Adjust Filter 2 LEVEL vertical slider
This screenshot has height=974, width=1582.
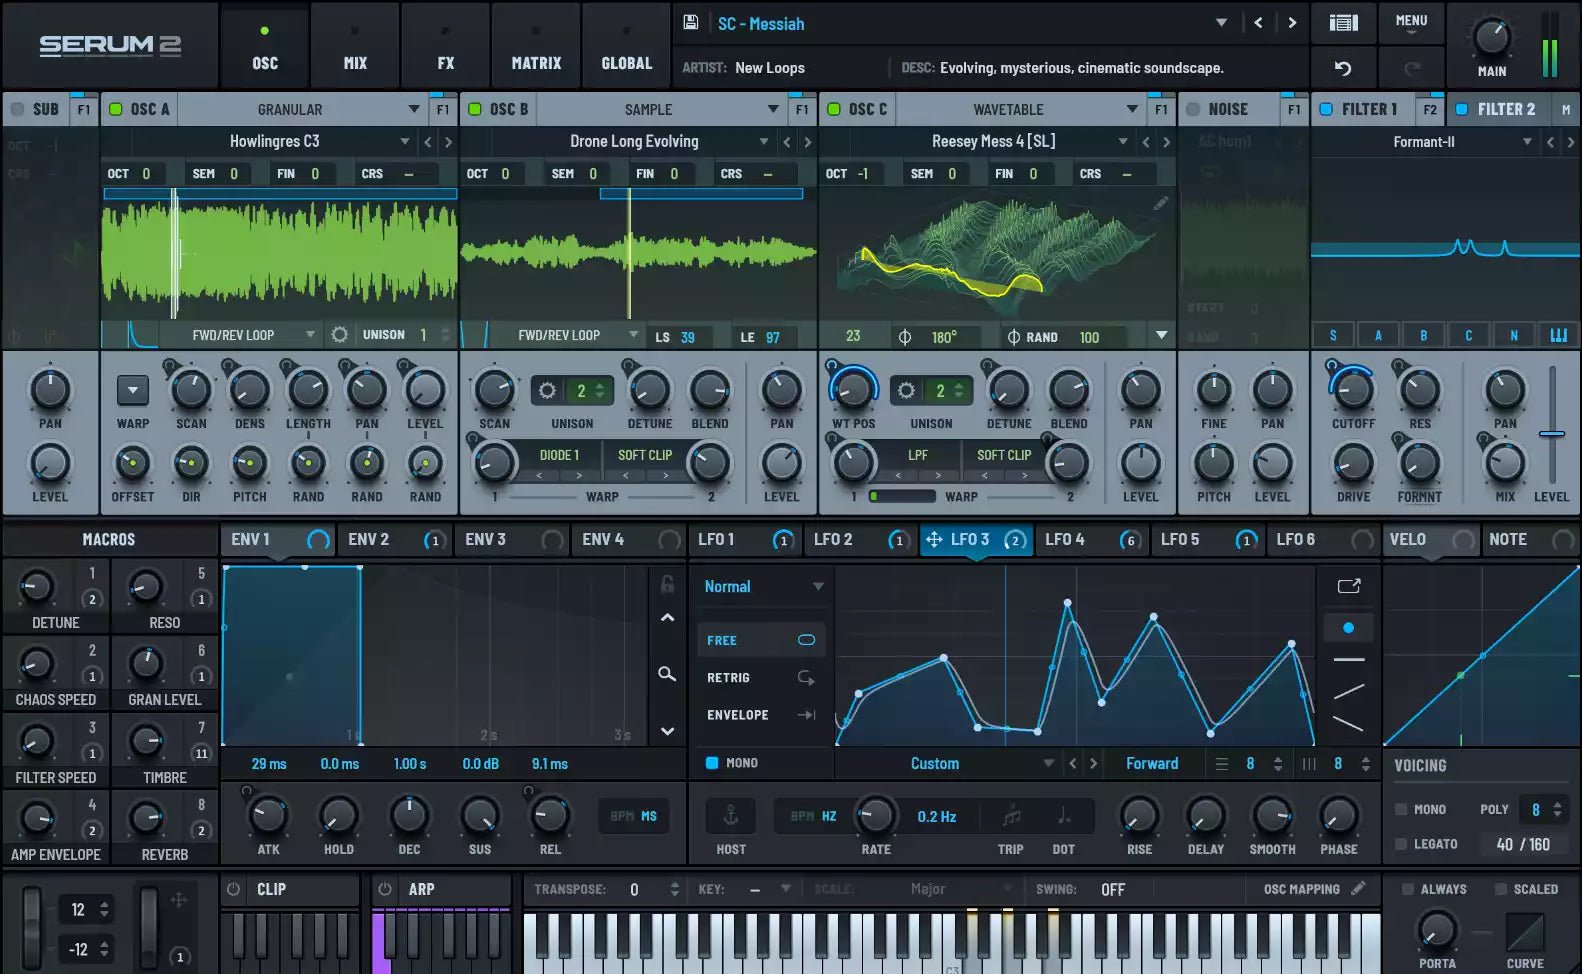pyautogui.click(x=1551, y=434)
